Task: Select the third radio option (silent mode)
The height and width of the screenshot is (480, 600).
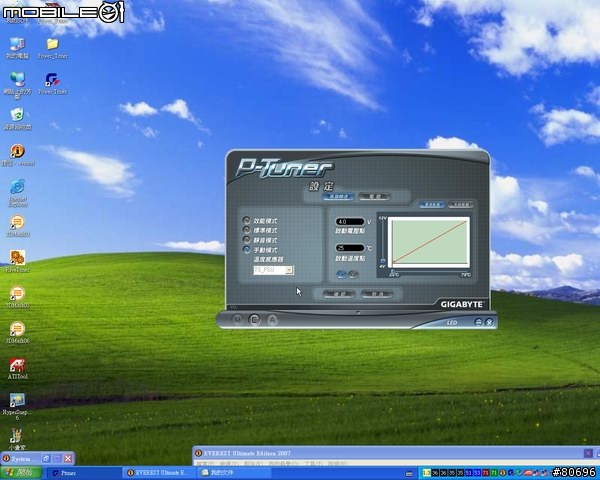Action: point(246,240)
